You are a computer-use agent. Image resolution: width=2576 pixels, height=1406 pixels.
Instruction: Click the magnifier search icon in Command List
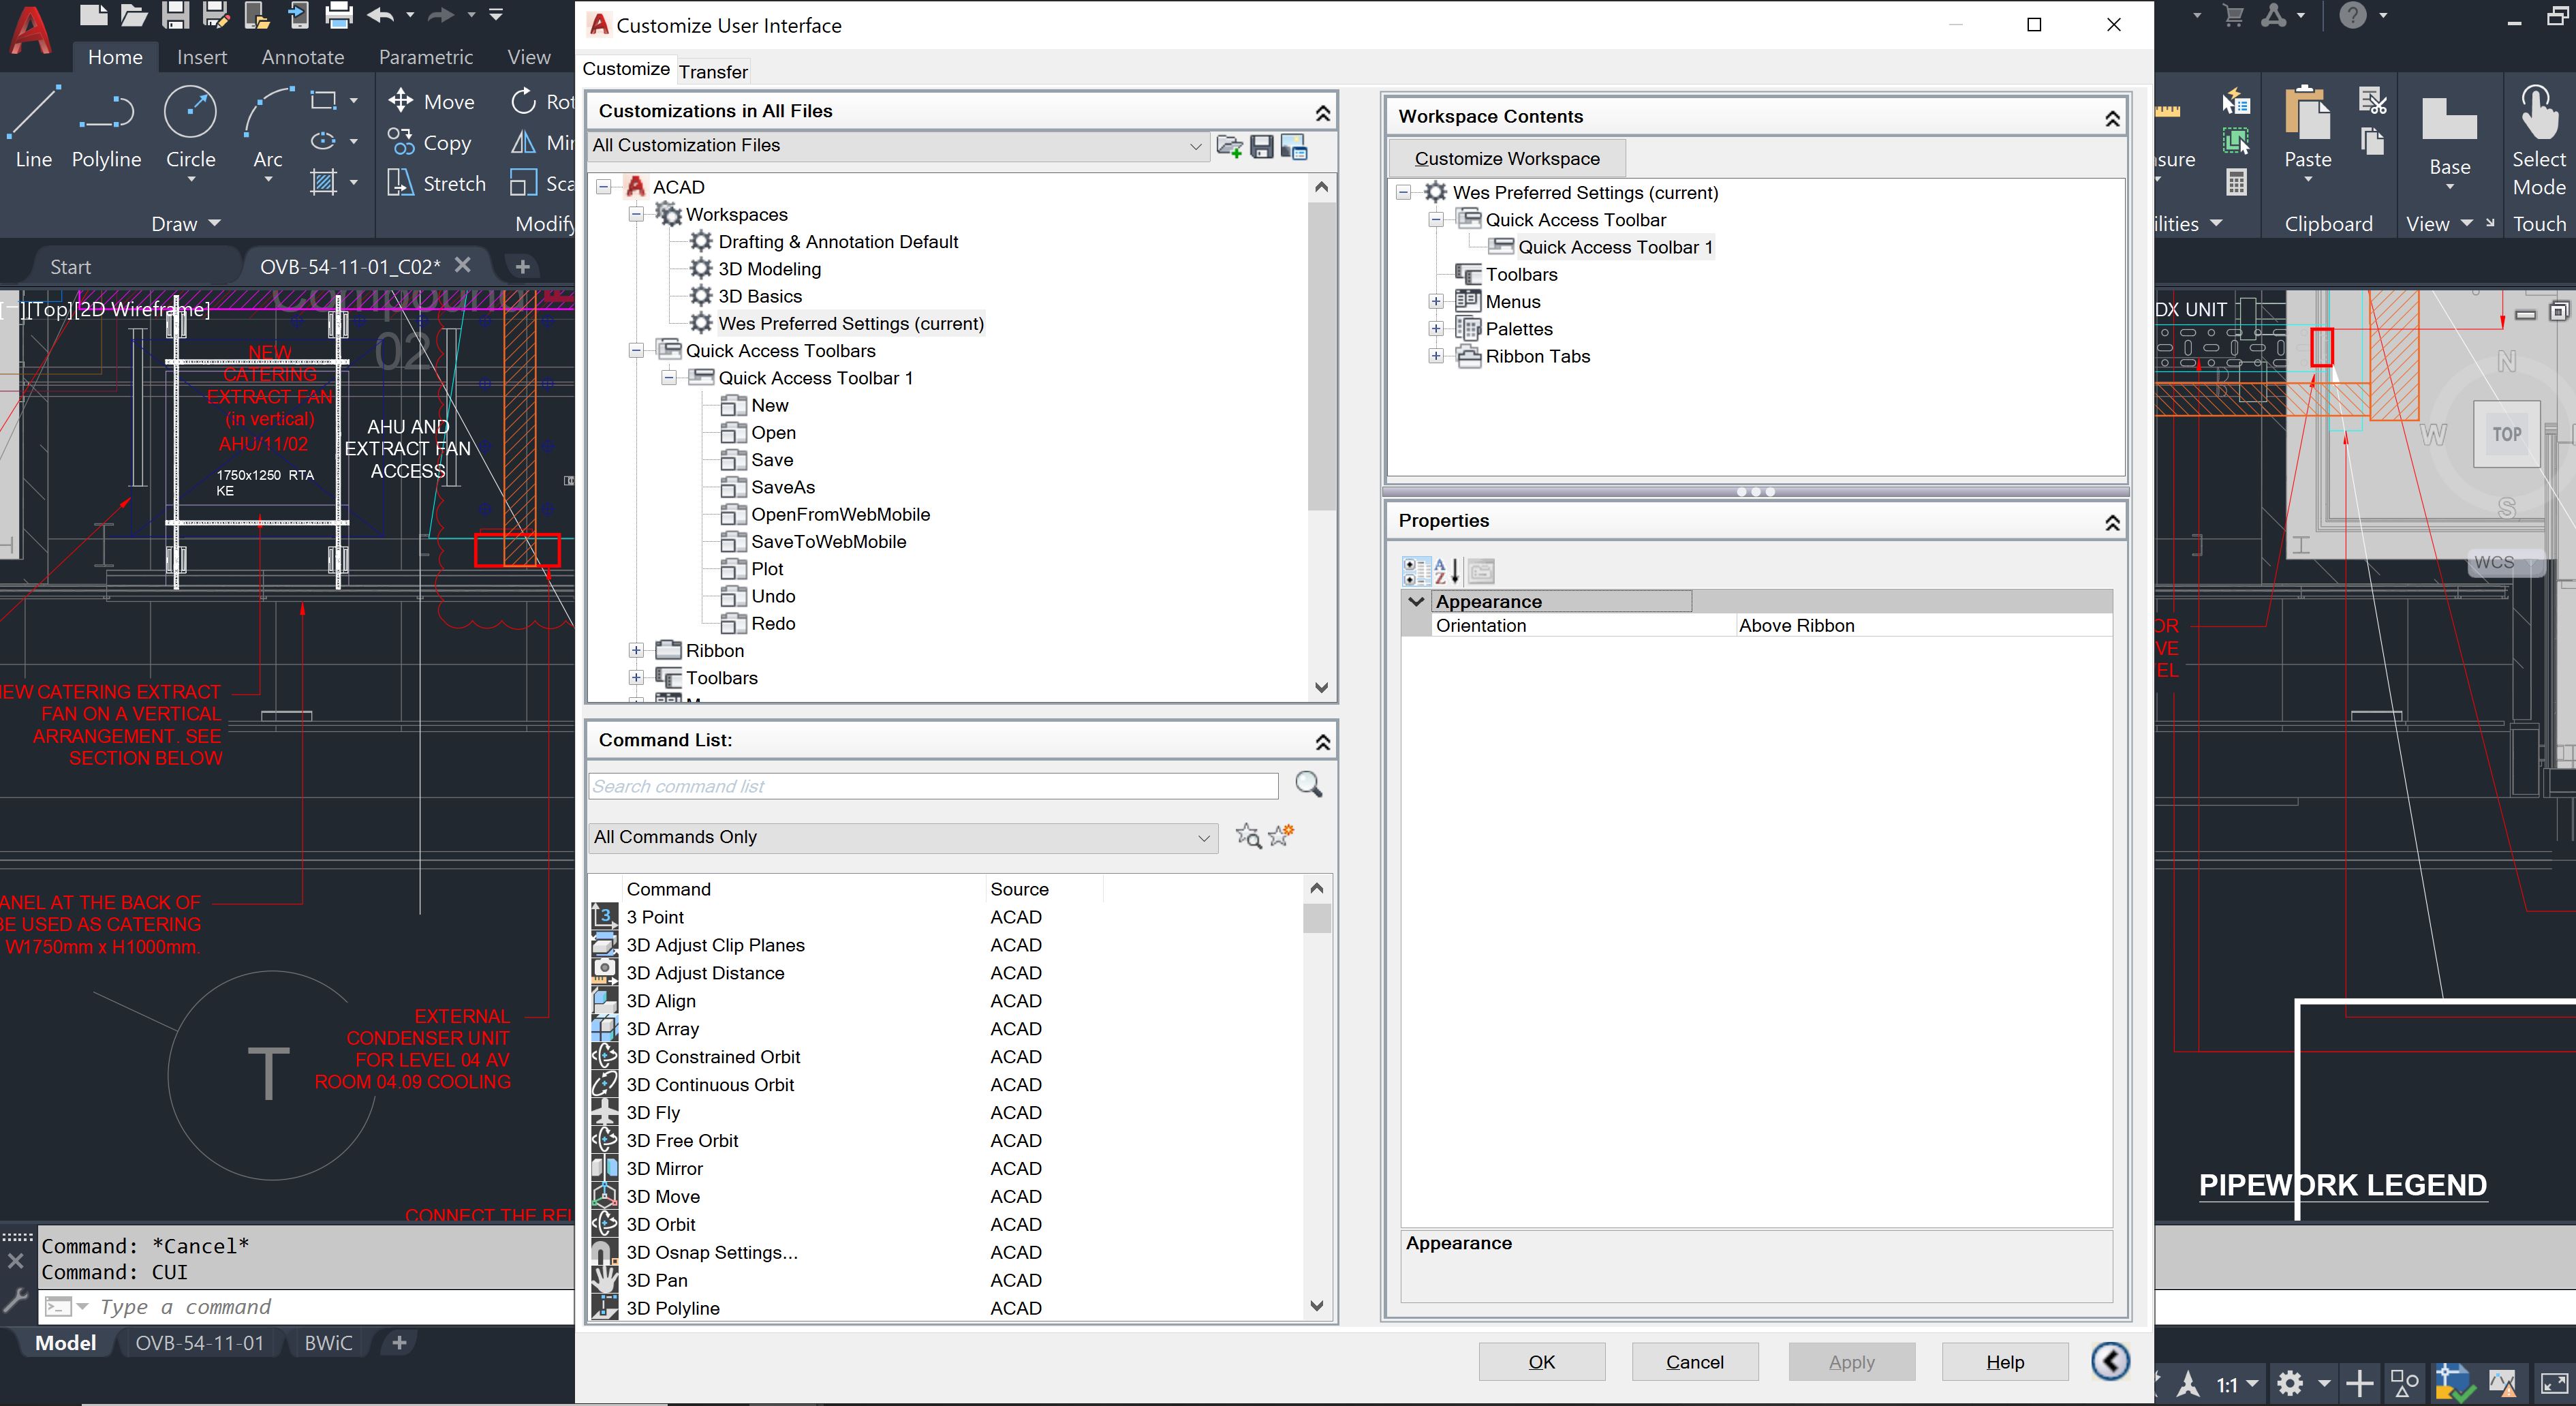(1308, 785)
